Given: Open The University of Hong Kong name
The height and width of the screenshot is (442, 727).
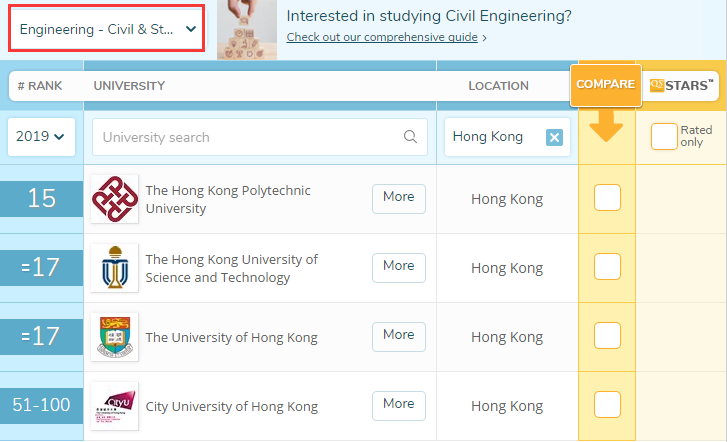Looking at the screenshot, I should point(231,338).
